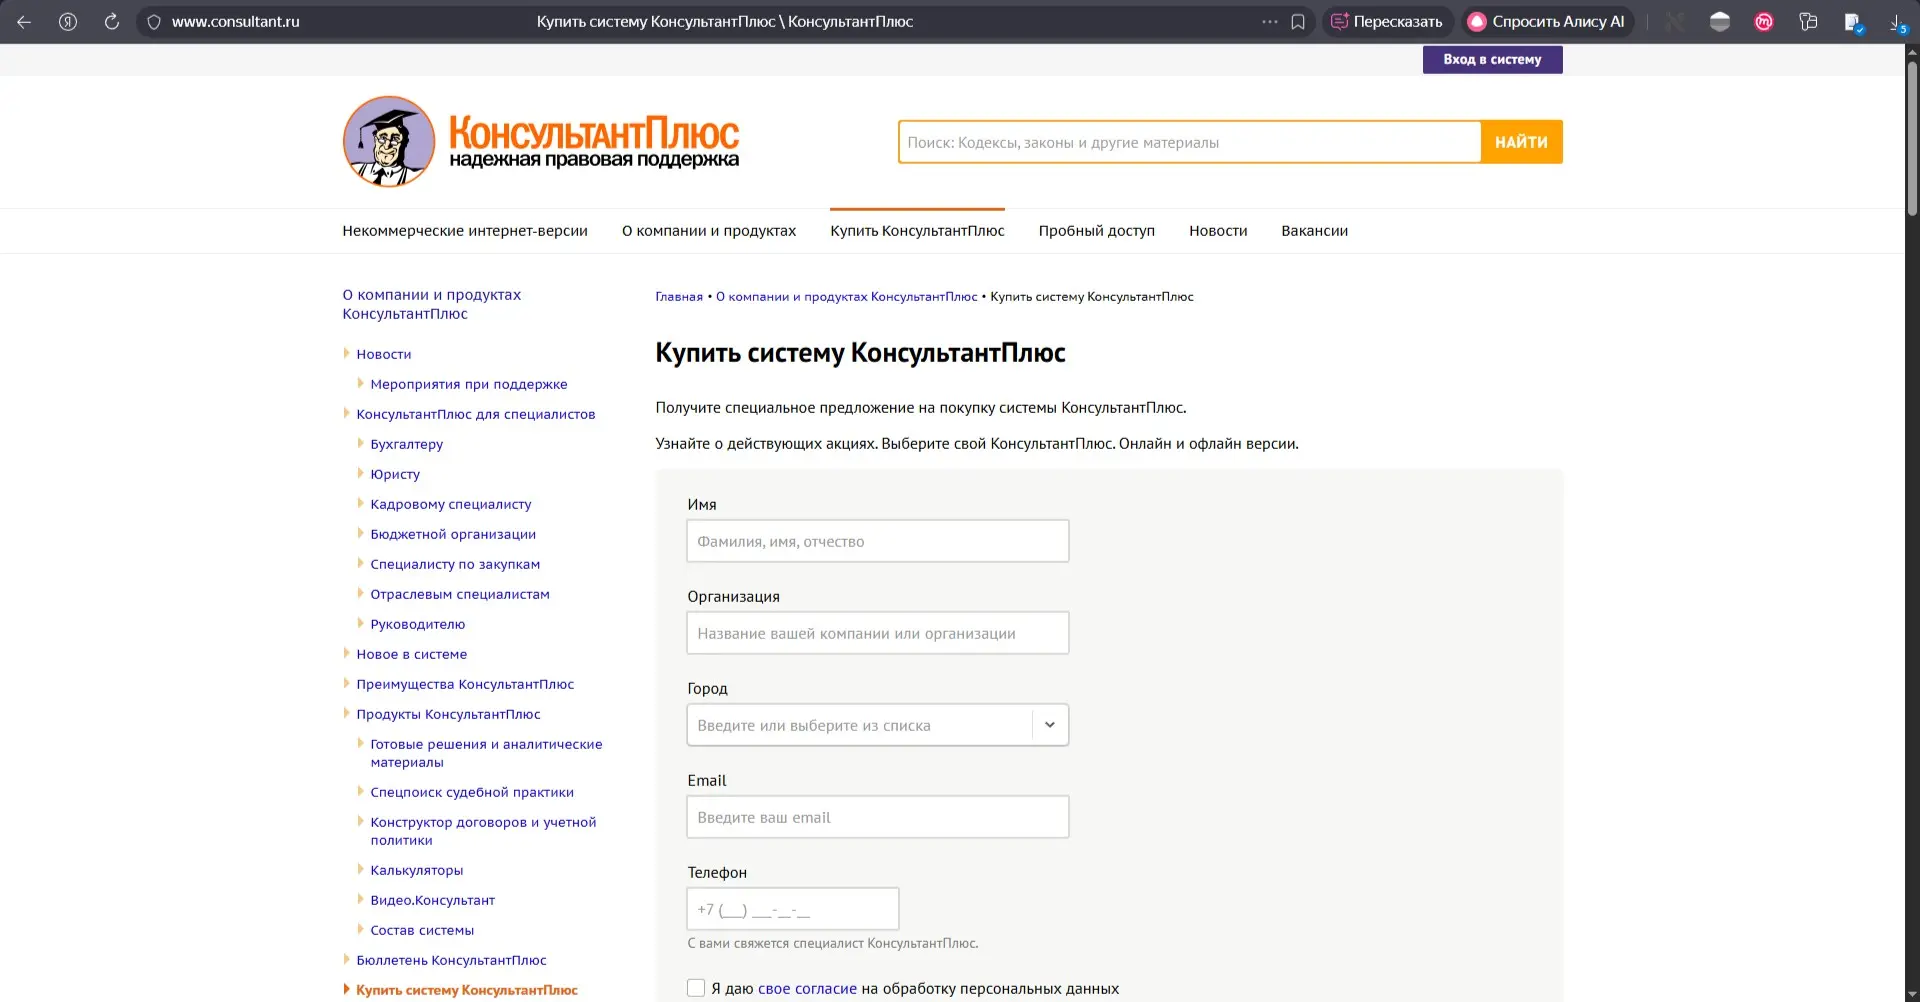
Task: Open Калькуляторы sidebar link
Action: tap(417, 870)
